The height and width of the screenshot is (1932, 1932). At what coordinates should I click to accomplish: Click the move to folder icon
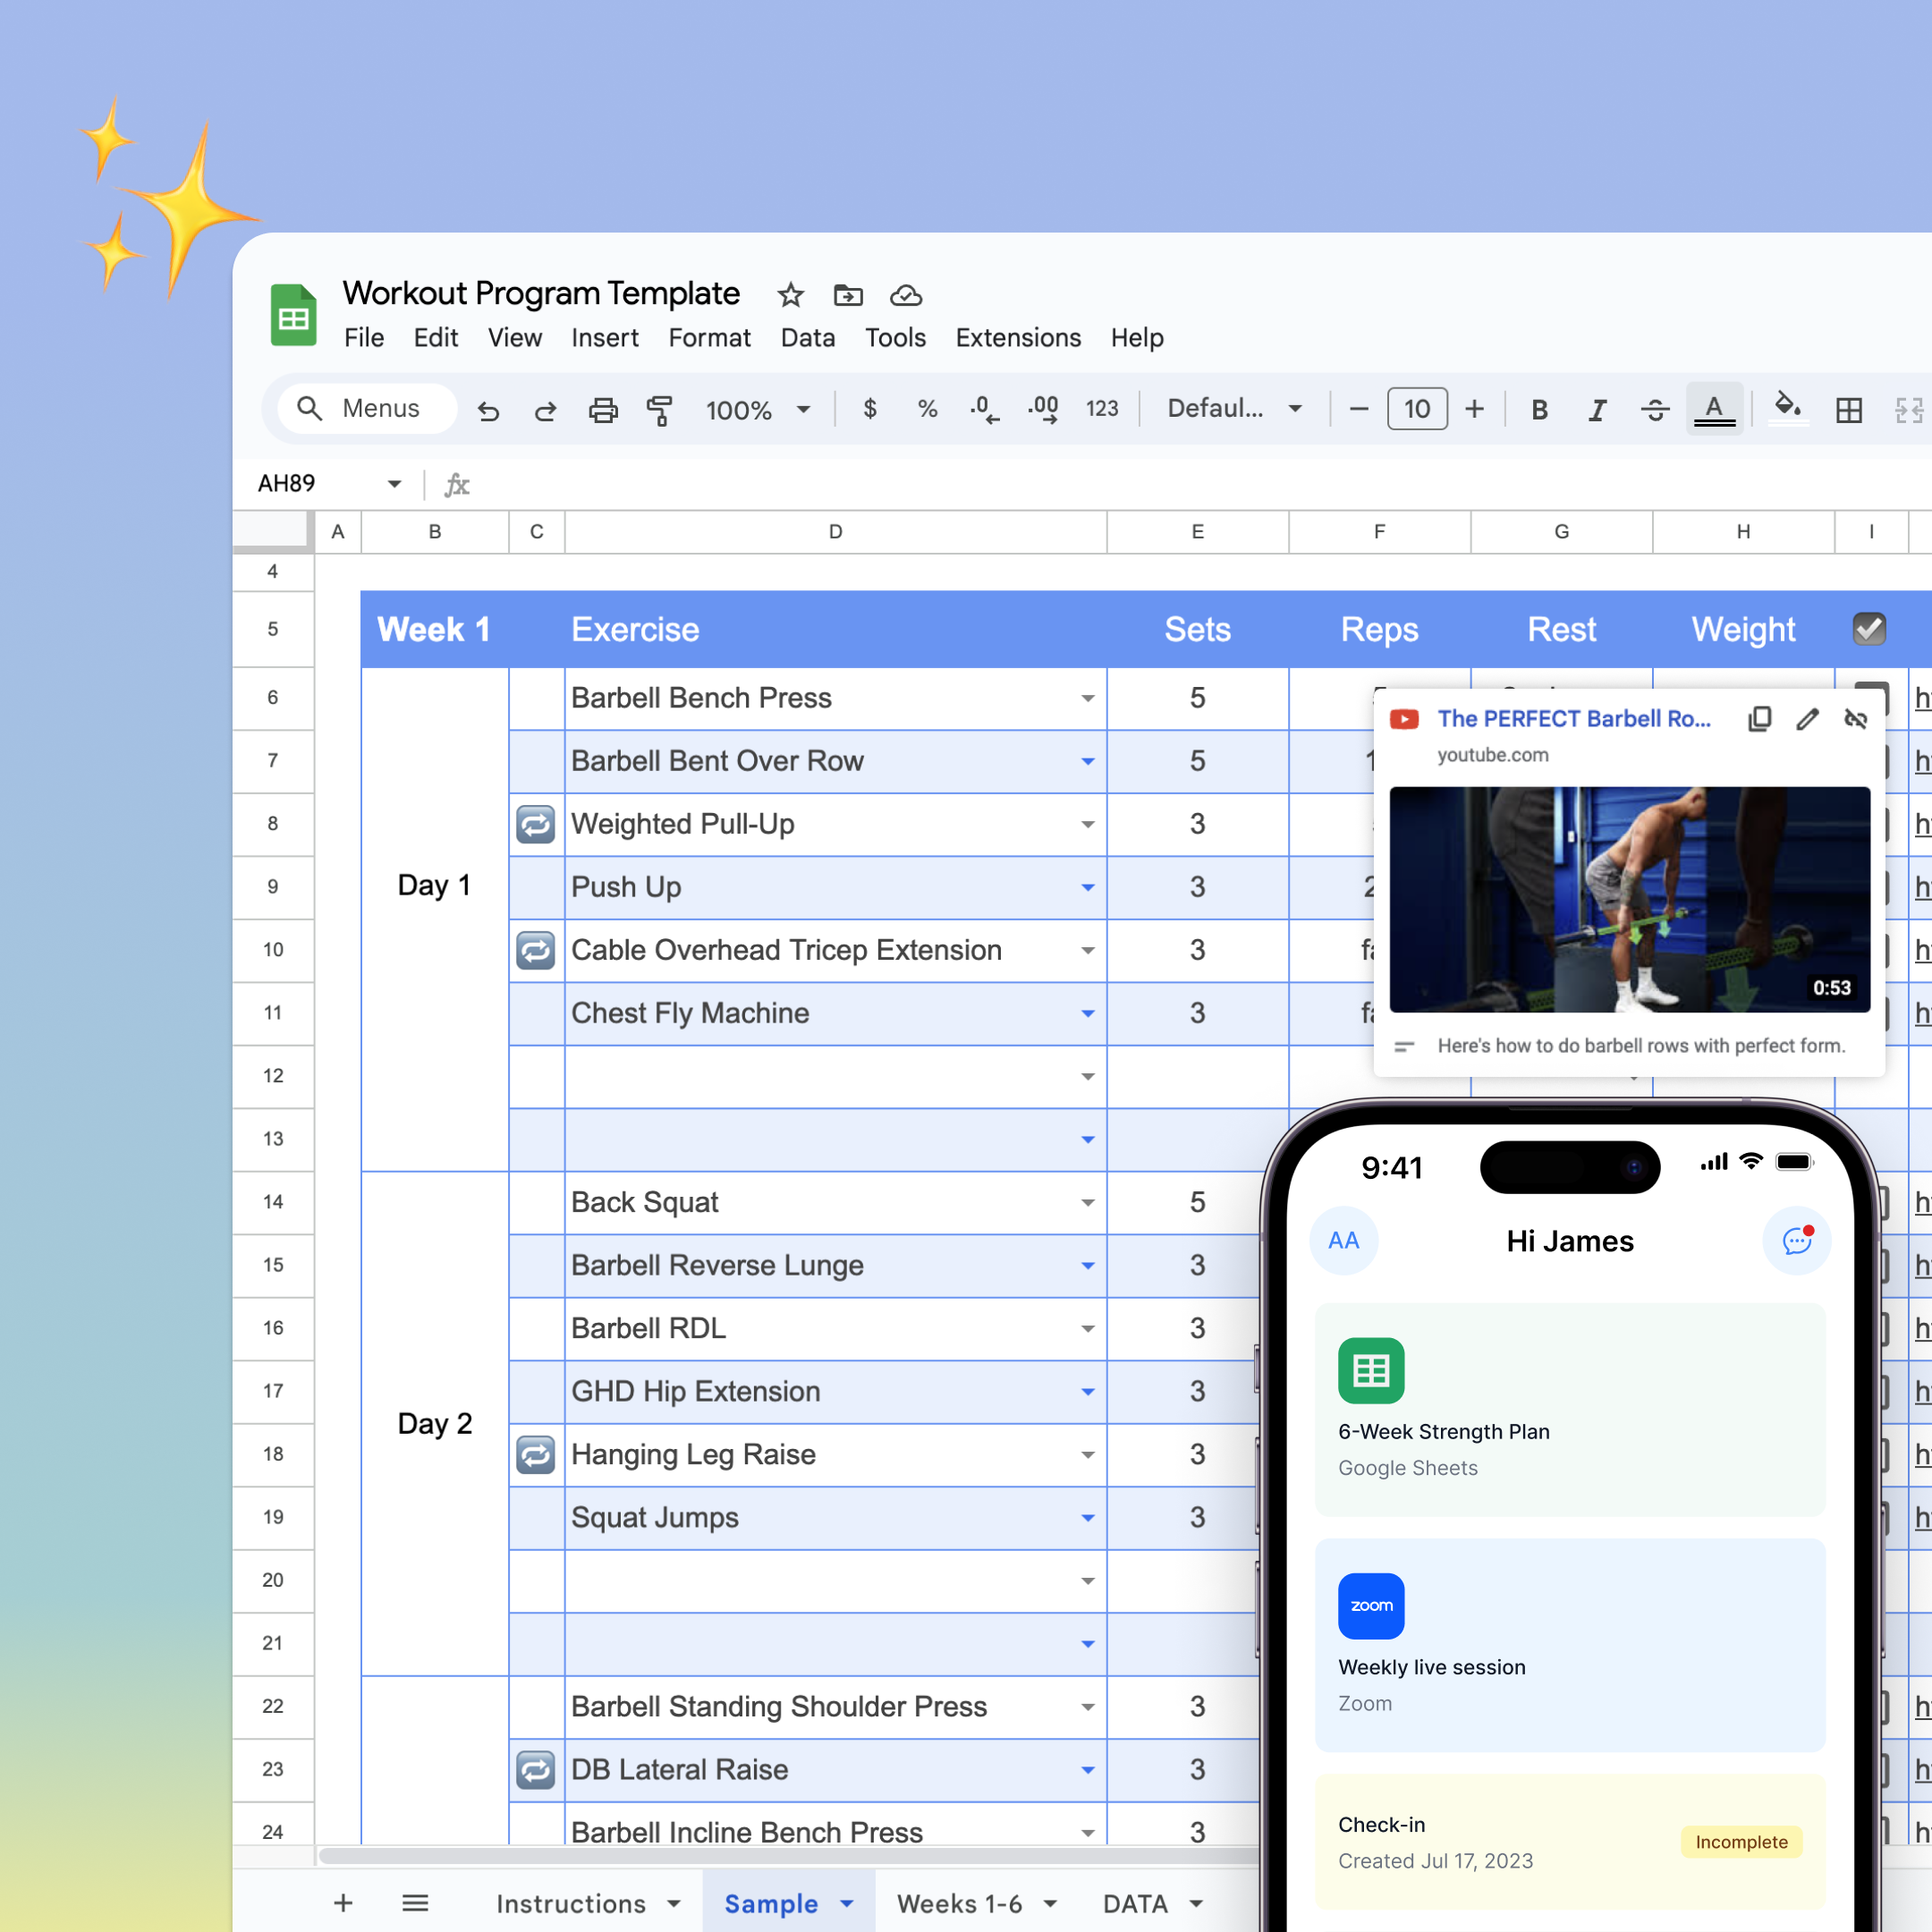(x=848, y=295)
